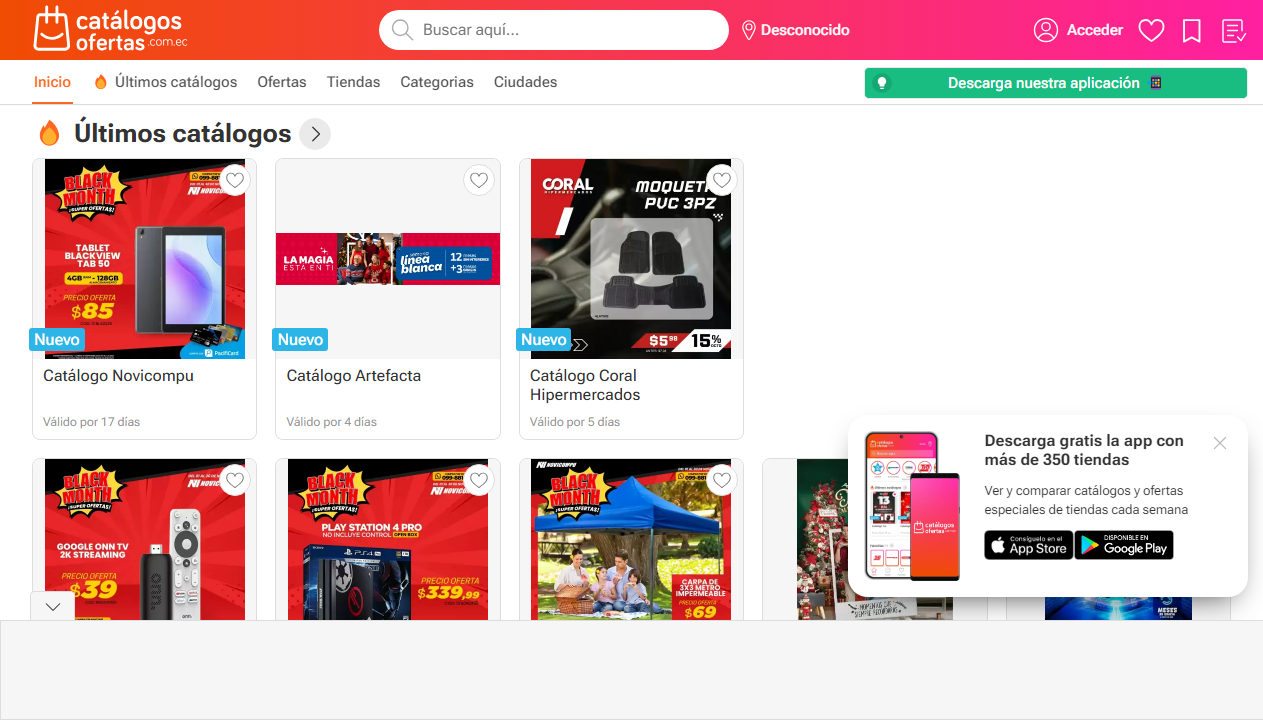
Task: Switch to the Tiendas section
Action: 353,82
